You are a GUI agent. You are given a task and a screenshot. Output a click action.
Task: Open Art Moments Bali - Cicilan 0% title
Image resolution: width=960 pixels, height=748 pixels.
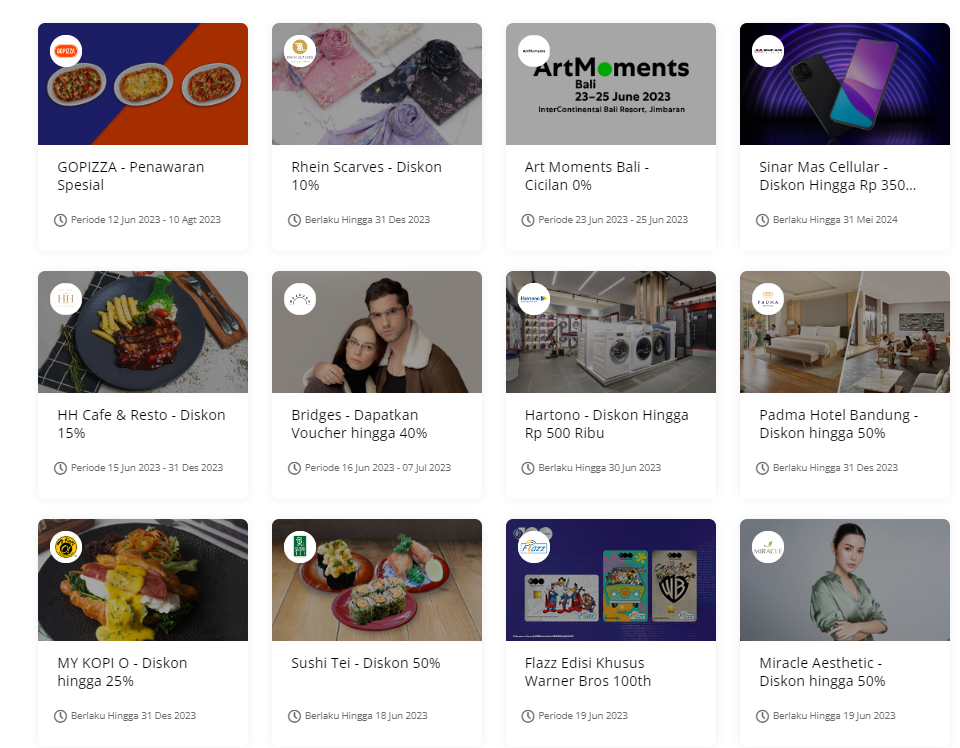tap(587, 176)
